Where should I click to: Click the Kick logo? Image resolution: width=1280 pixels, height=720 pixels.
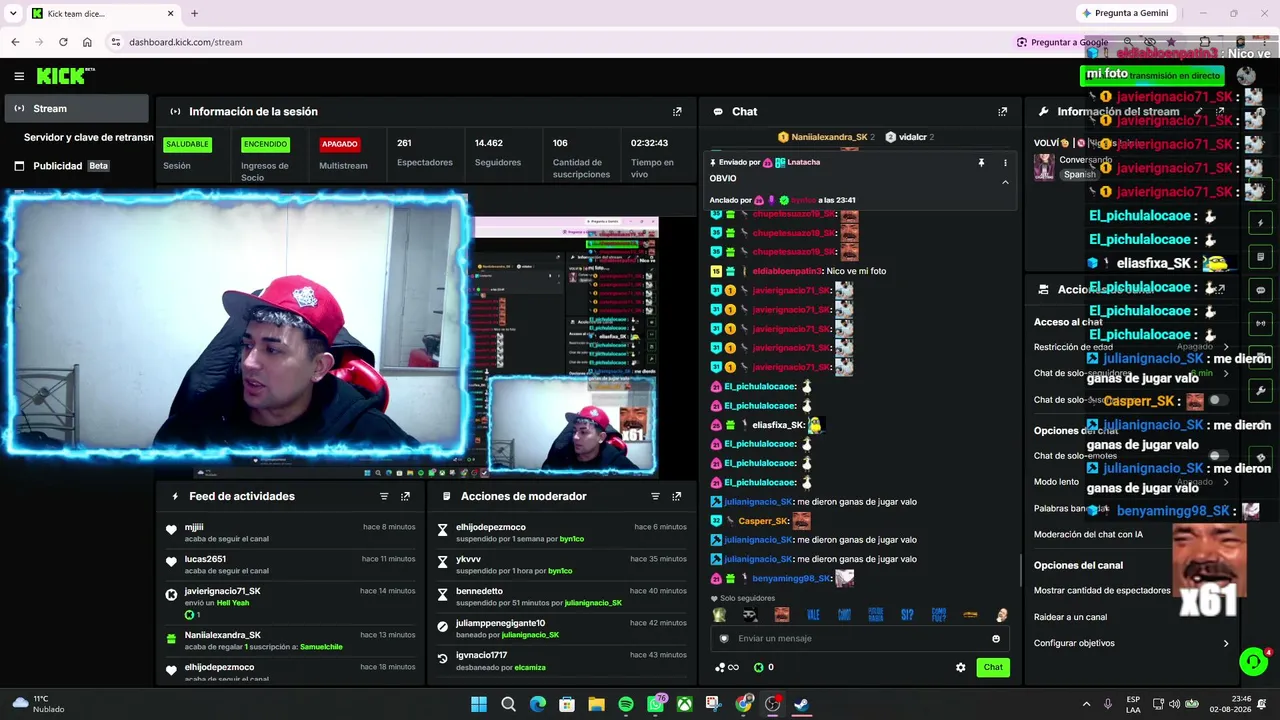[65, 76]
